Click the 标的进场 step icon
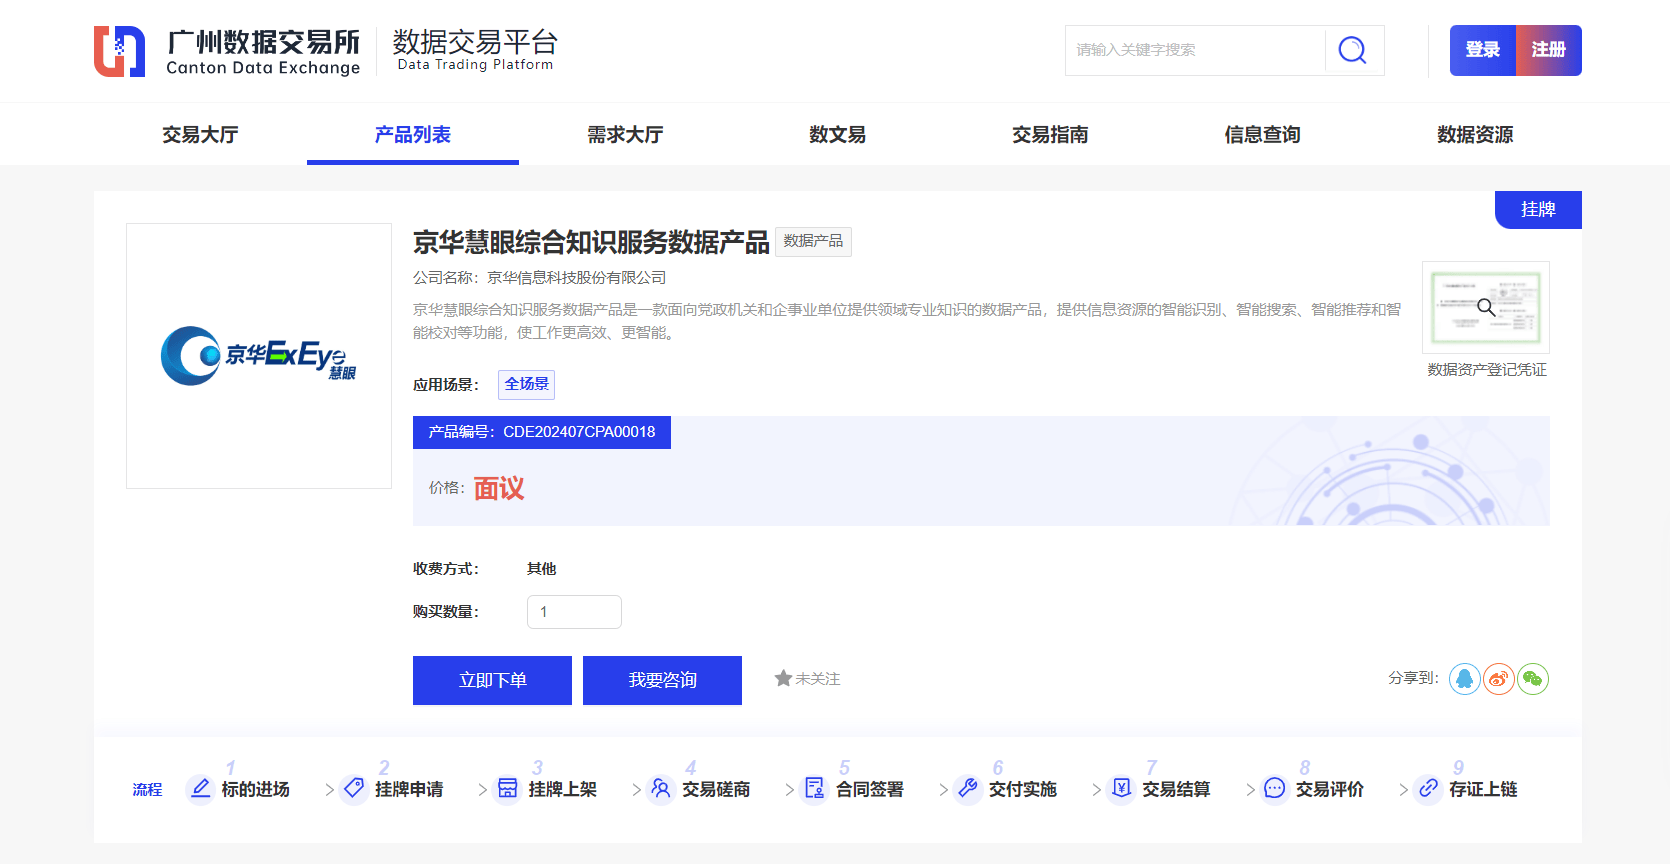Screen dimensions: 1670x864 (x=201, y=789)
